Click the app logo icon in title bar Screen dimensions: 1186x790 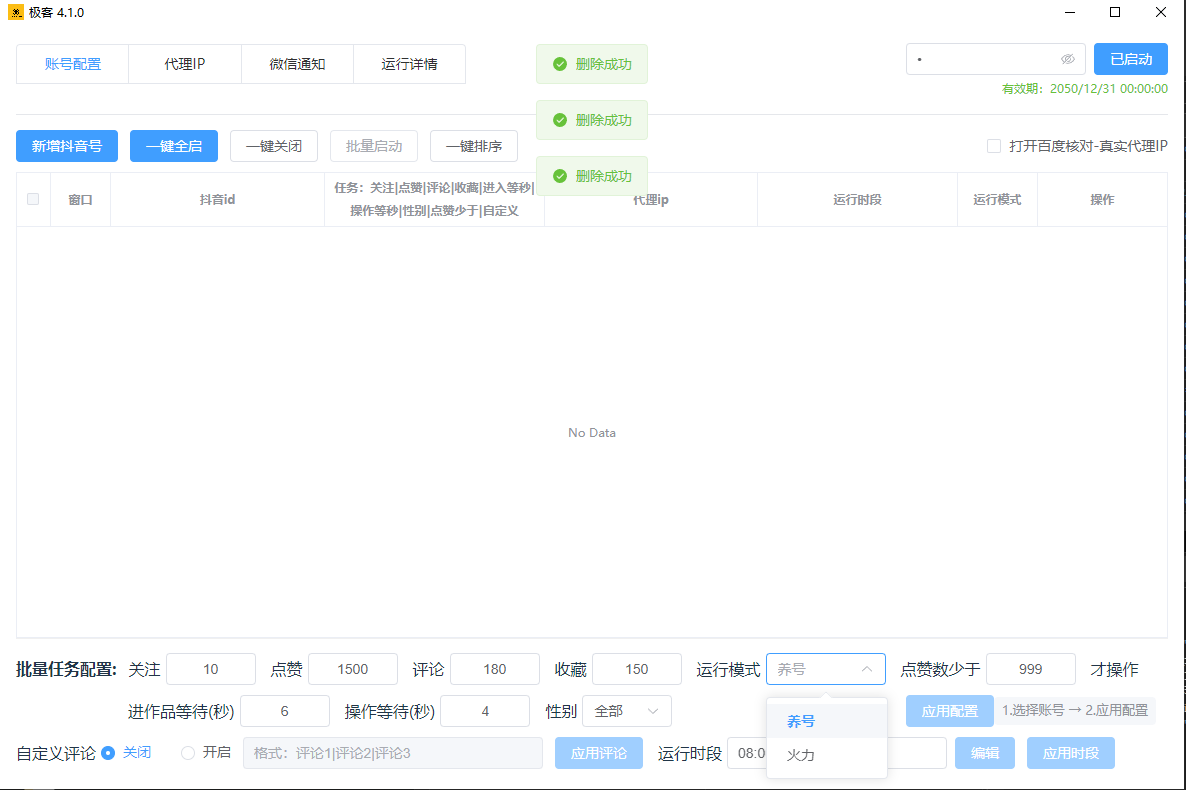(16, 12)
